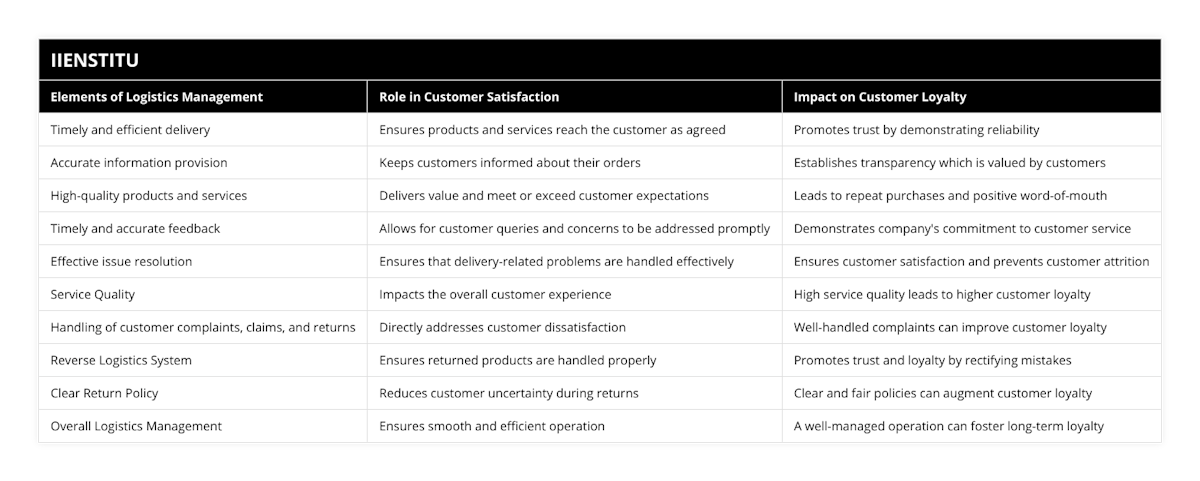Image resolution: width=1200 pixels, height=481 pixels.
Task: Select 'Promotes trust by demonstrating reliability' cell
Action: tap(917, 129)
